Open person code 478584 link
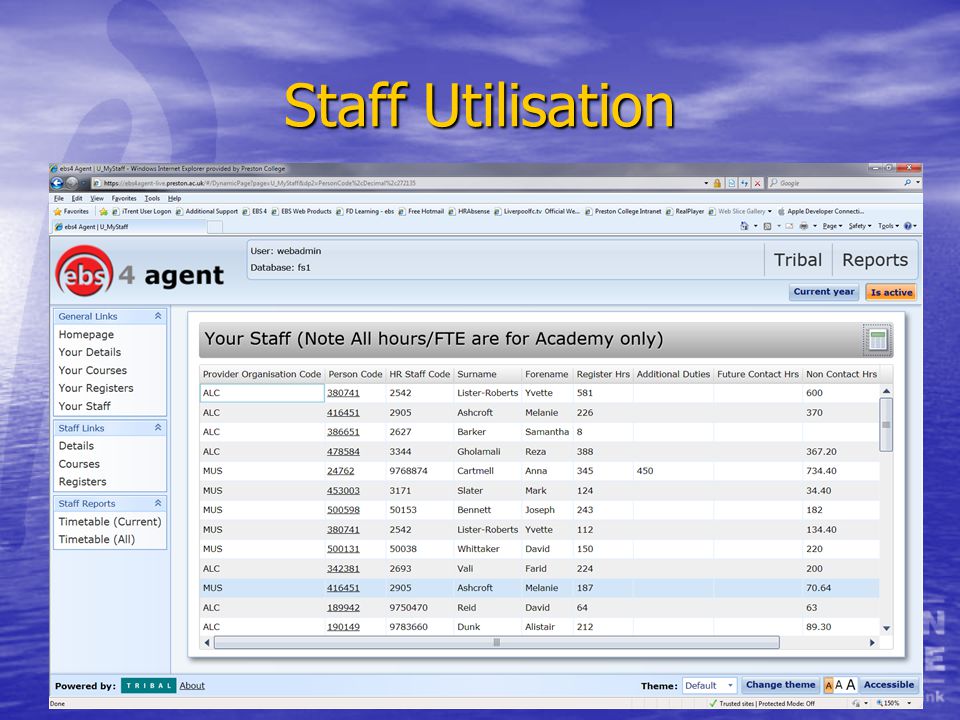960x720 pixels. (343, 452)
